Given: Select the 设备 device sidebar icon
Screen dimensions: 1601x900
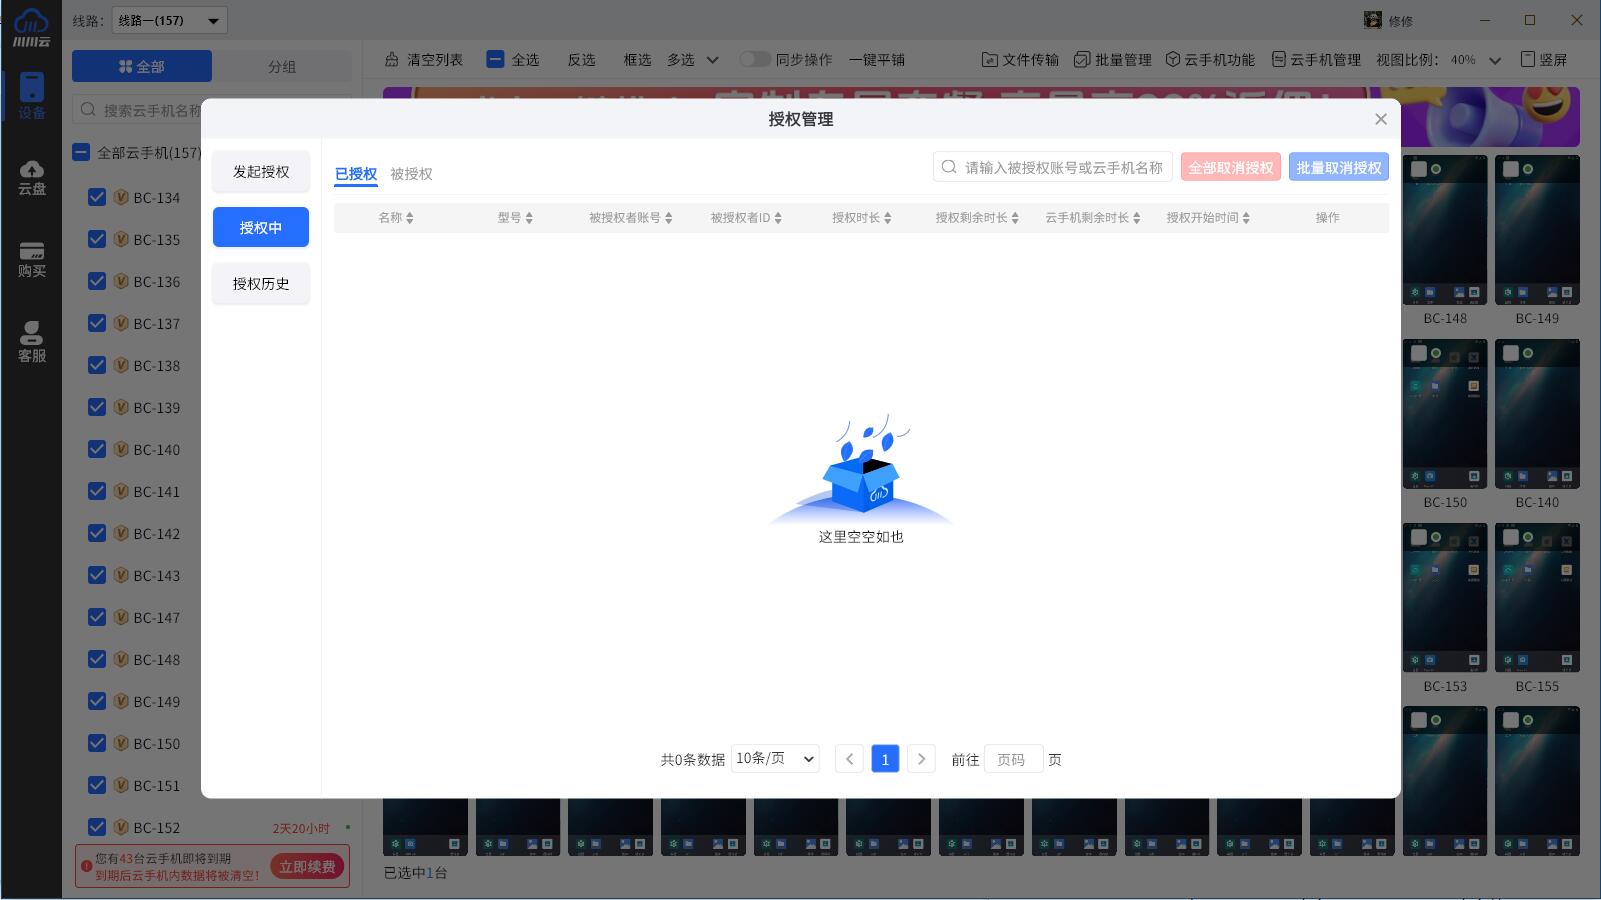Looking at the screenshot, I should point(31,96).
